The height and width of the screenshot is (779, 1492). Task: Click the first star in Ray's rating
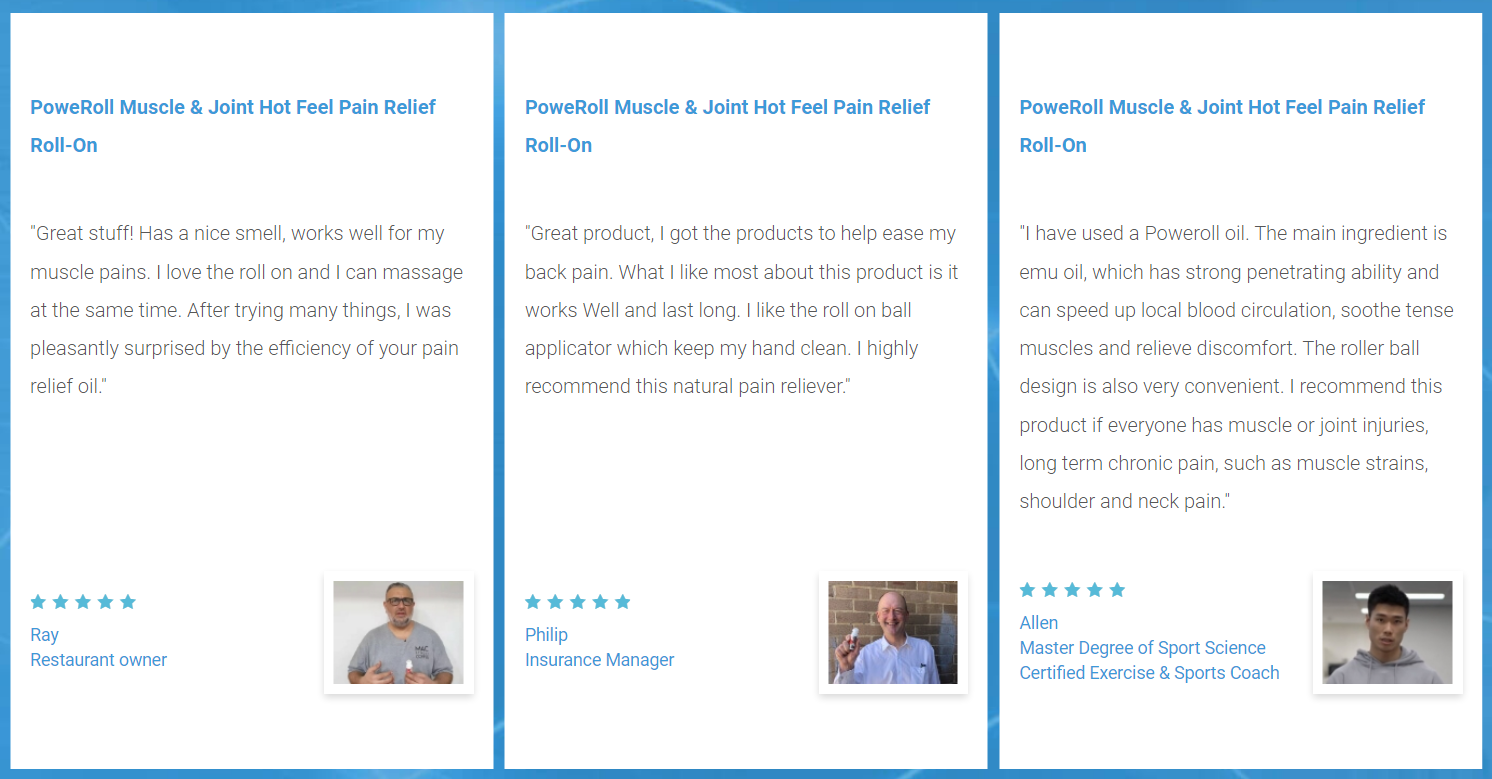click(38, 602)
